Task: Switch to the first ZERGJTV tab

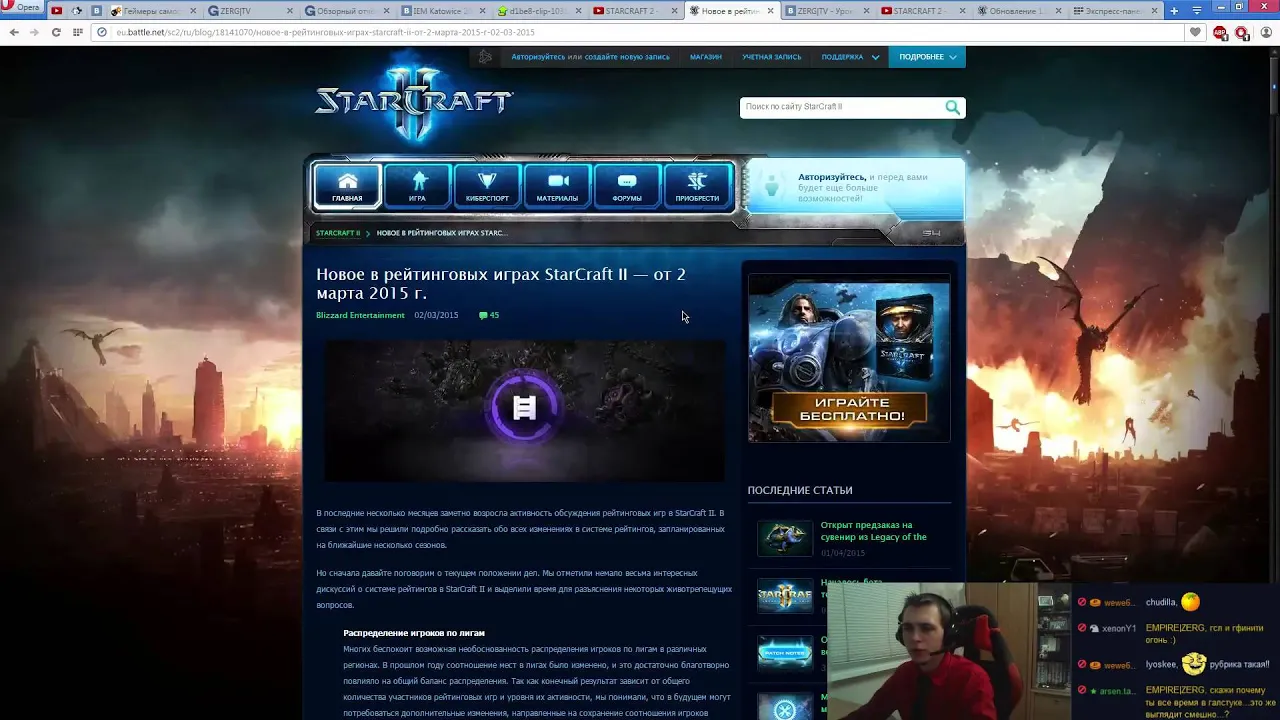Action: pyautogui.click(x=250, y=11)
